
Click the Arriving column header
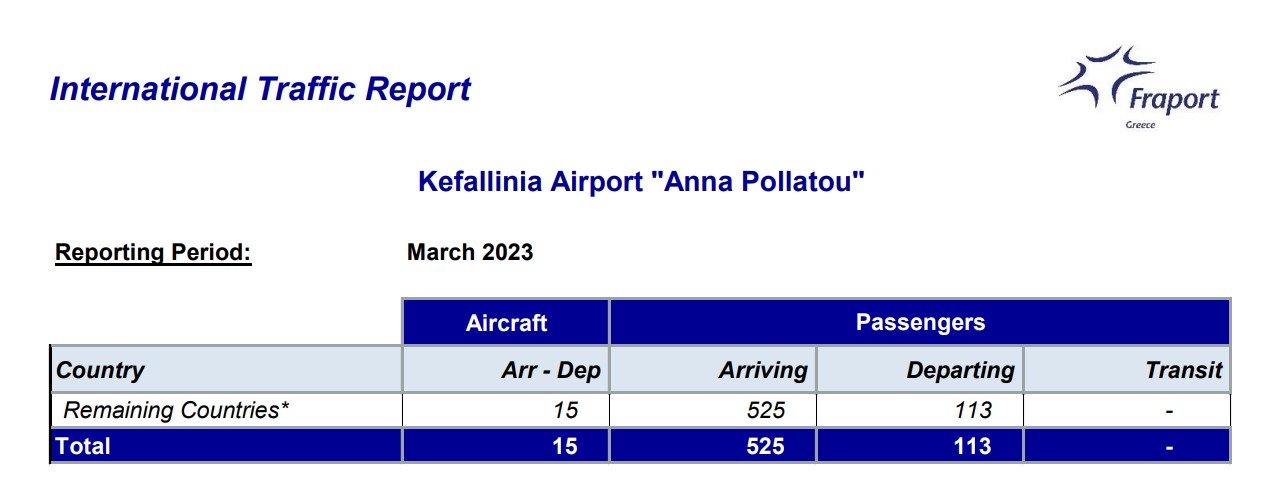coord(763,370)
